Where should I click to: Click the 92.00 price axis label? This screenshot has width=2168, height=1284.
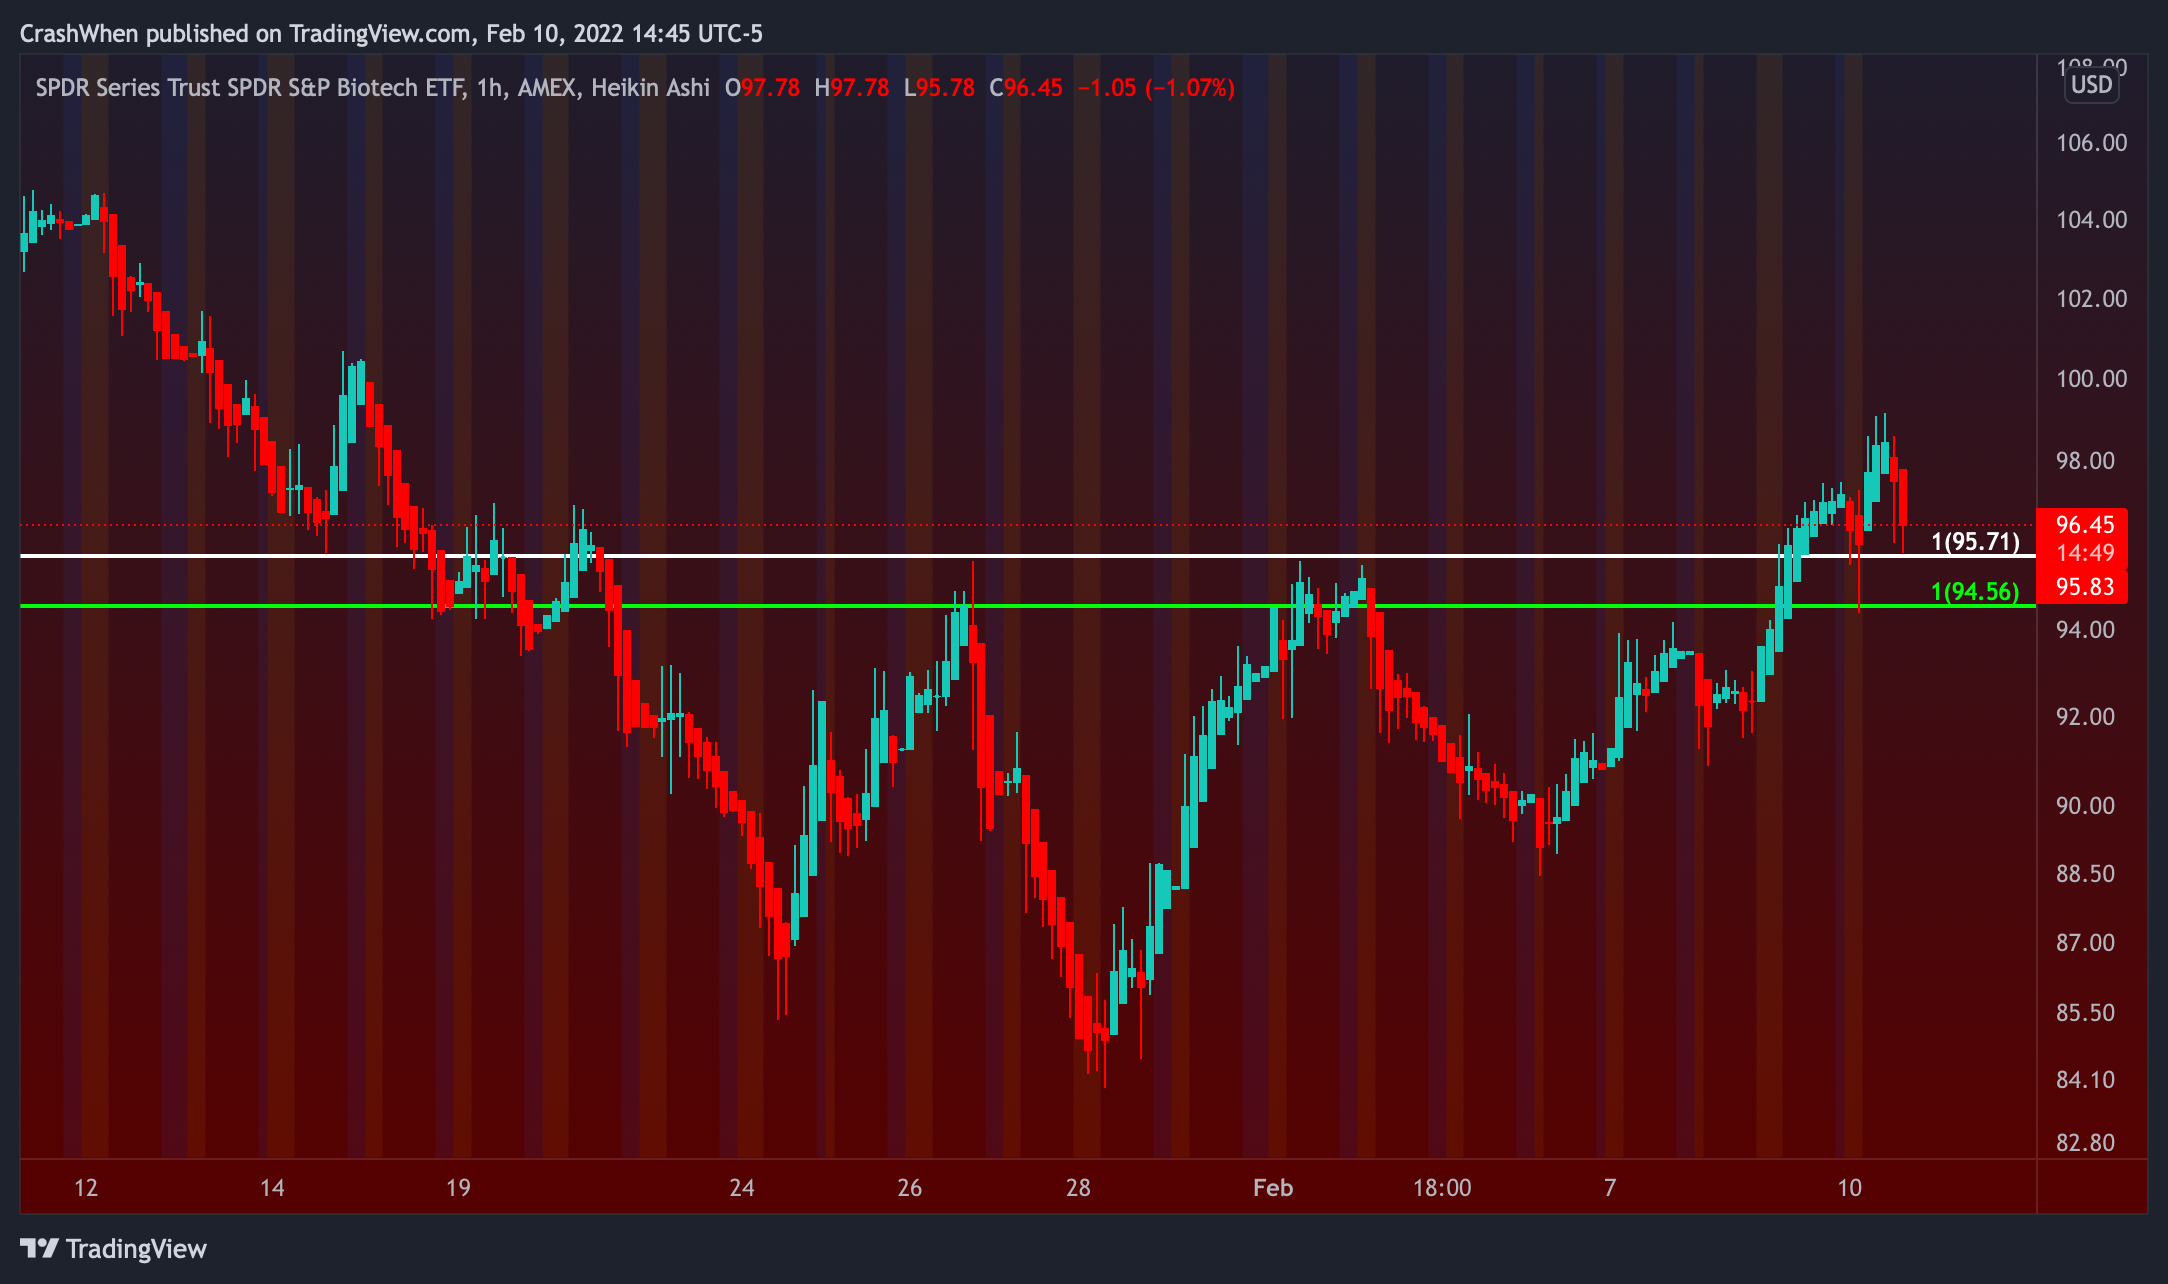(x=2085, y=717)
